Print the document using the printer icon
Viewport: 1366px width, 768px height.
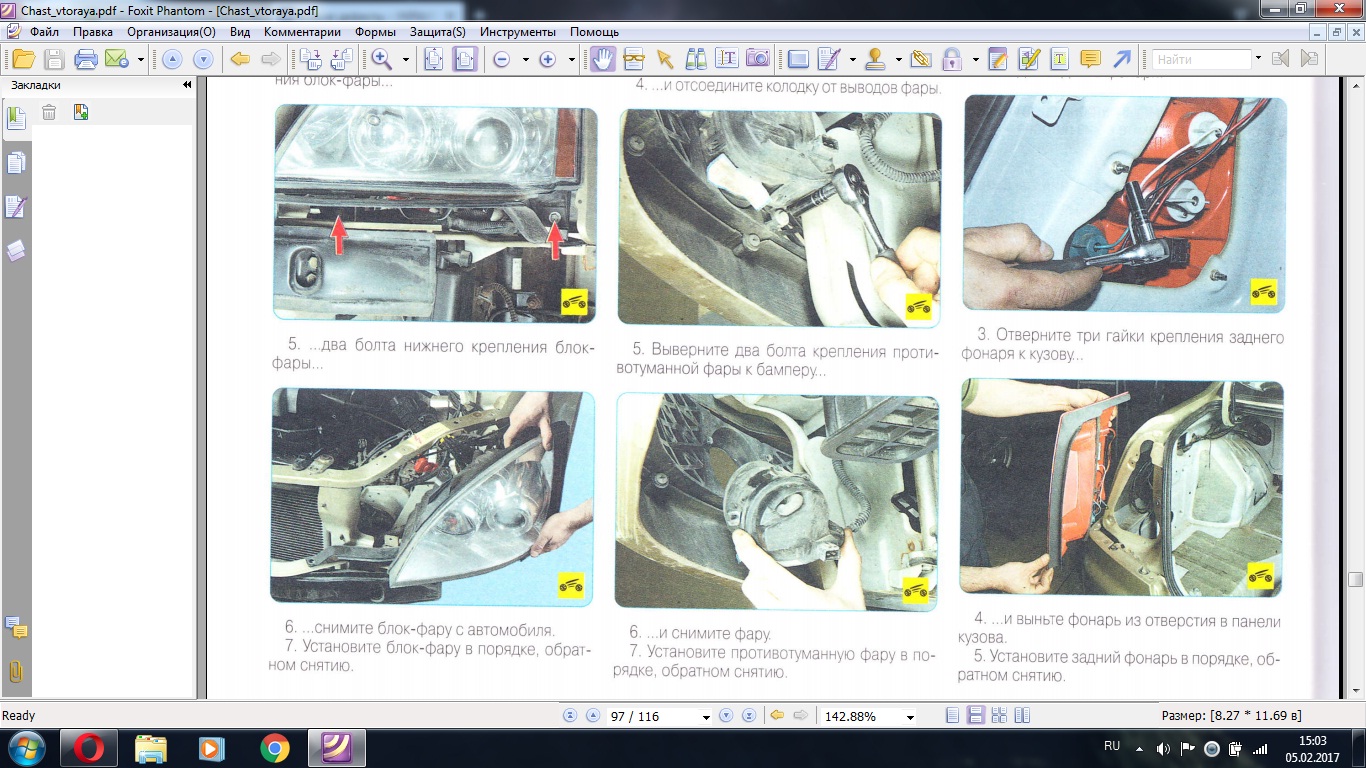[x=86, y=59]
